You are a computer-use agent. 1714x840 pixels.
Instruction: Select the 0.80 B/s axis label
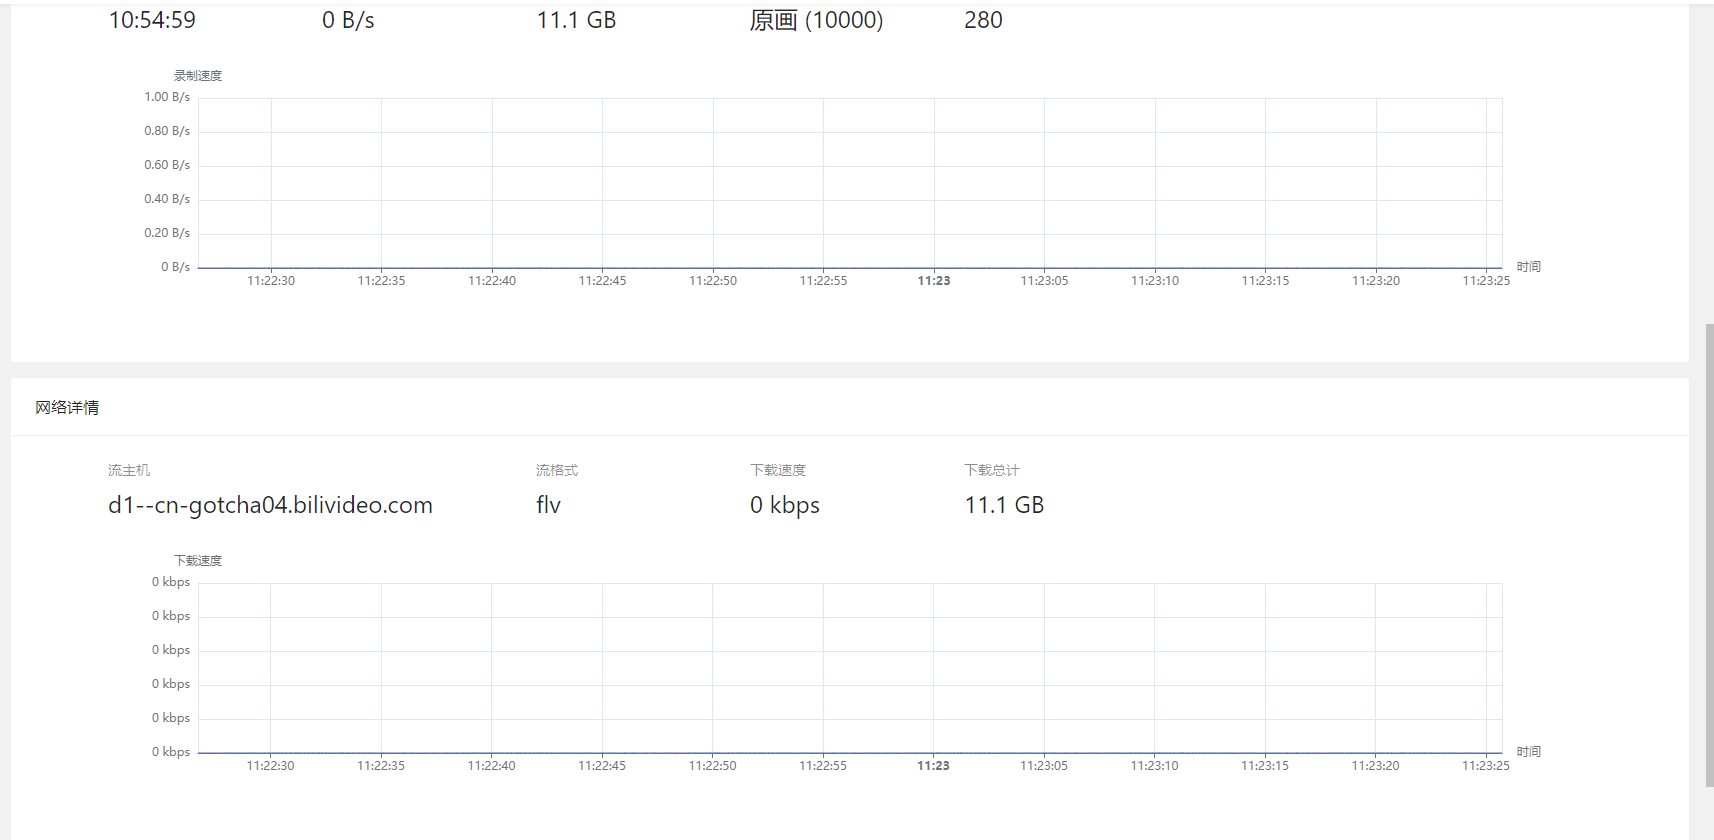tap(167, 131)
